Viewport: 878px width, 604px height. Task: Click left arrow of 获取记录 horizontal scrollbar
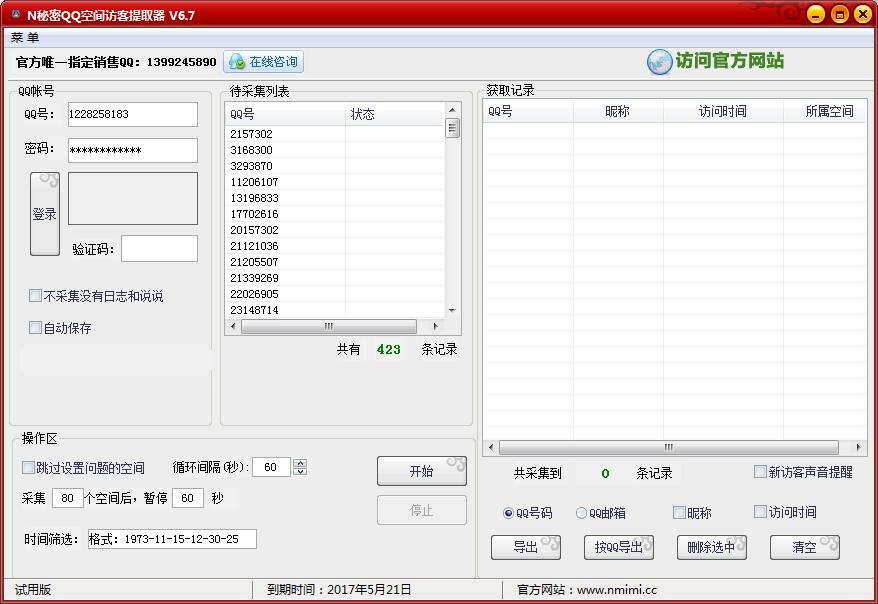coord(491,447)
